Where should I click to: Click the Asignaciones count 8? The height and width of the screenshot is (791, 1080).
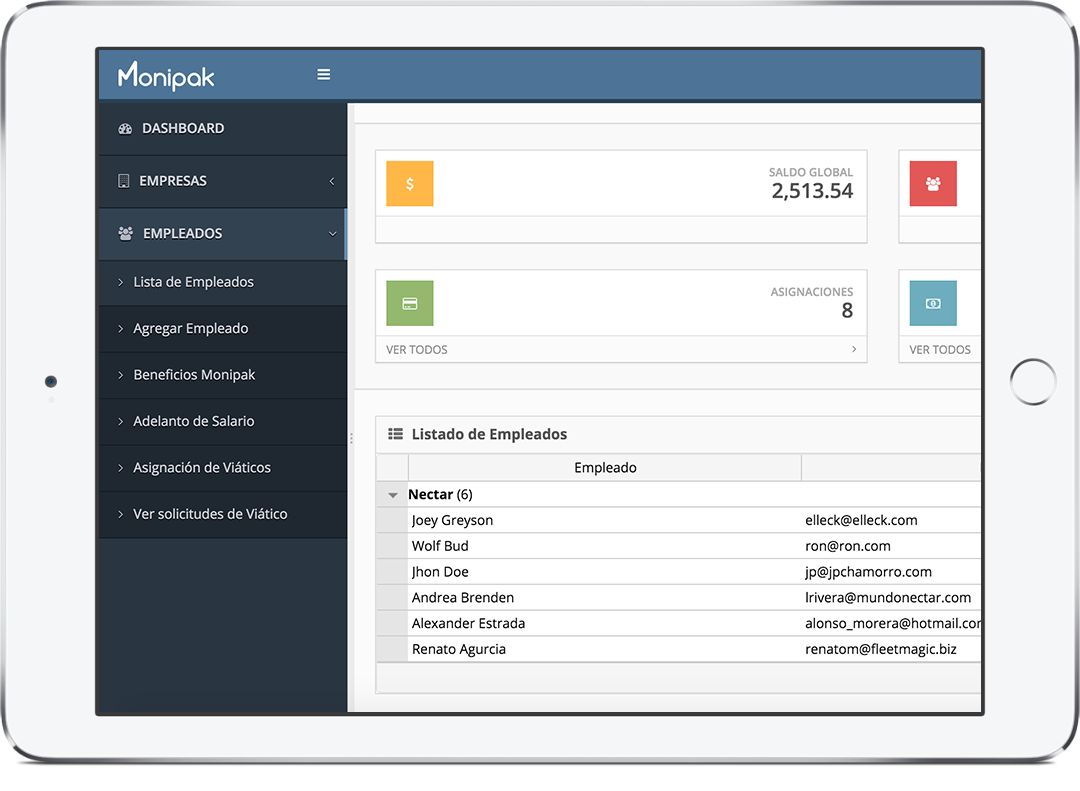tap(847, 311)
